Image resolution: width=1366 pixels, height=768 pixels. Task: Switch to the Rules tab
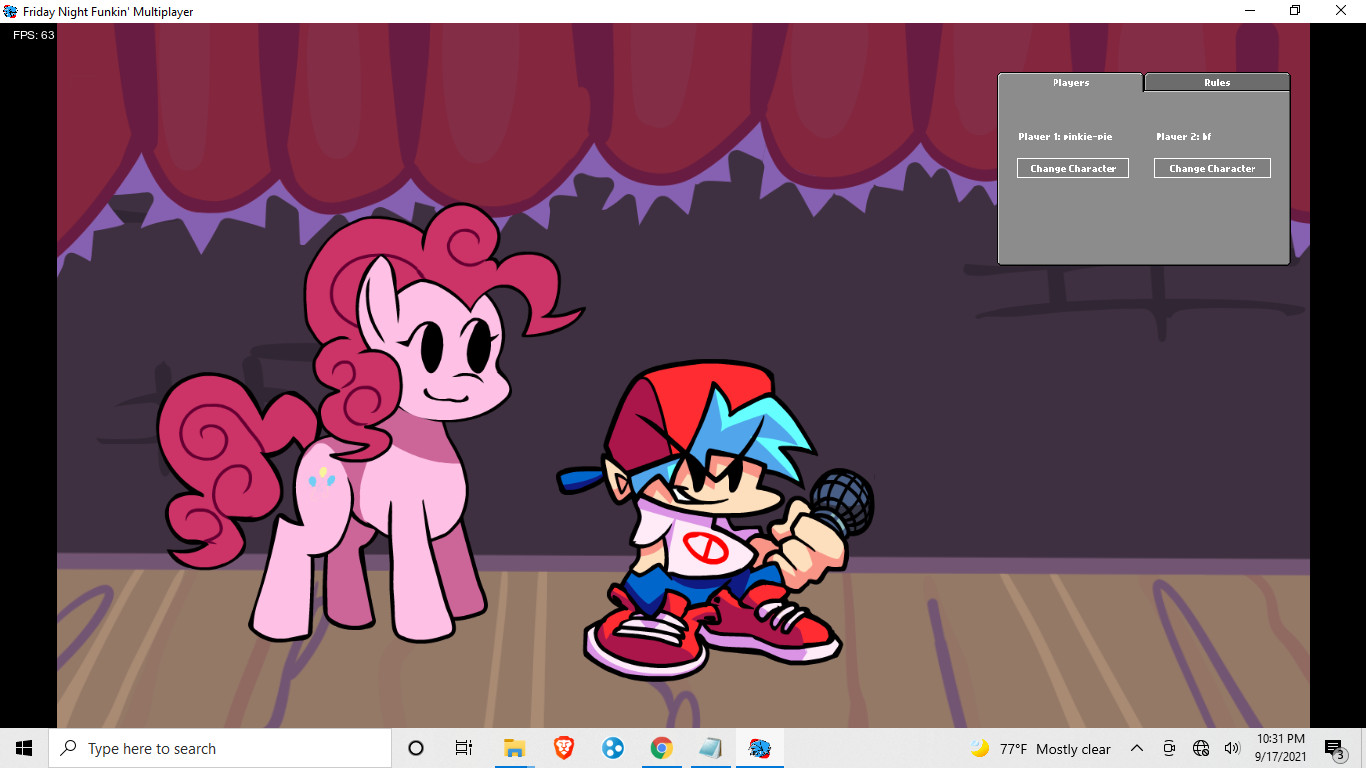(x=1217, y=82)
